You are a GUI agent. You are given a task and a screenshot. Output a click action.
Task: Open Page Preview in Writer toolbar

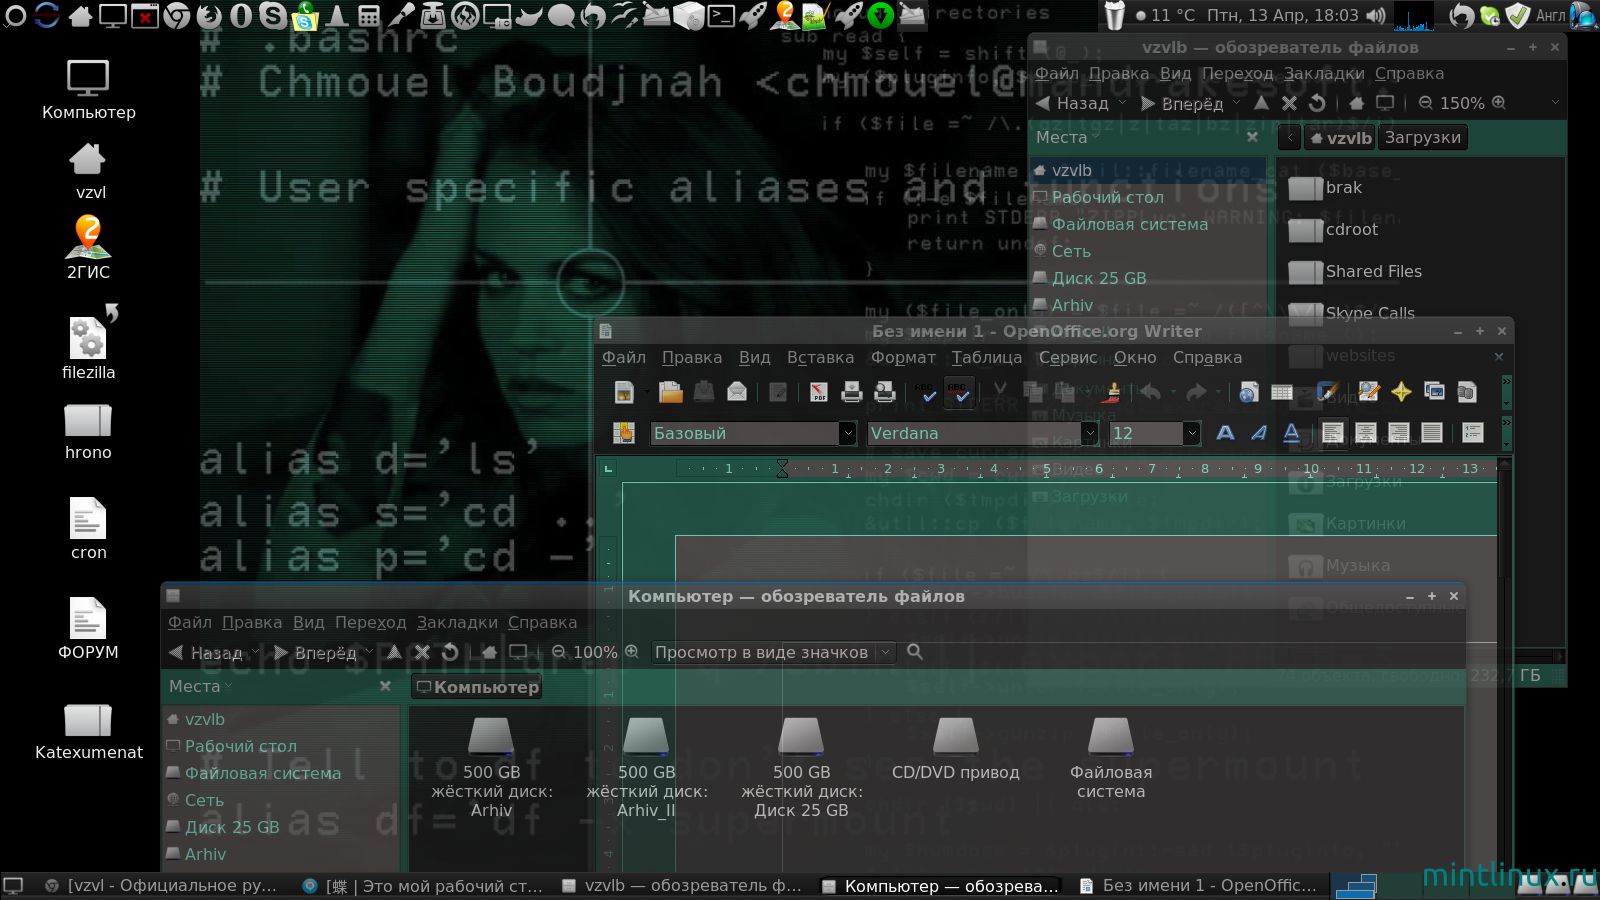point(884,393)
